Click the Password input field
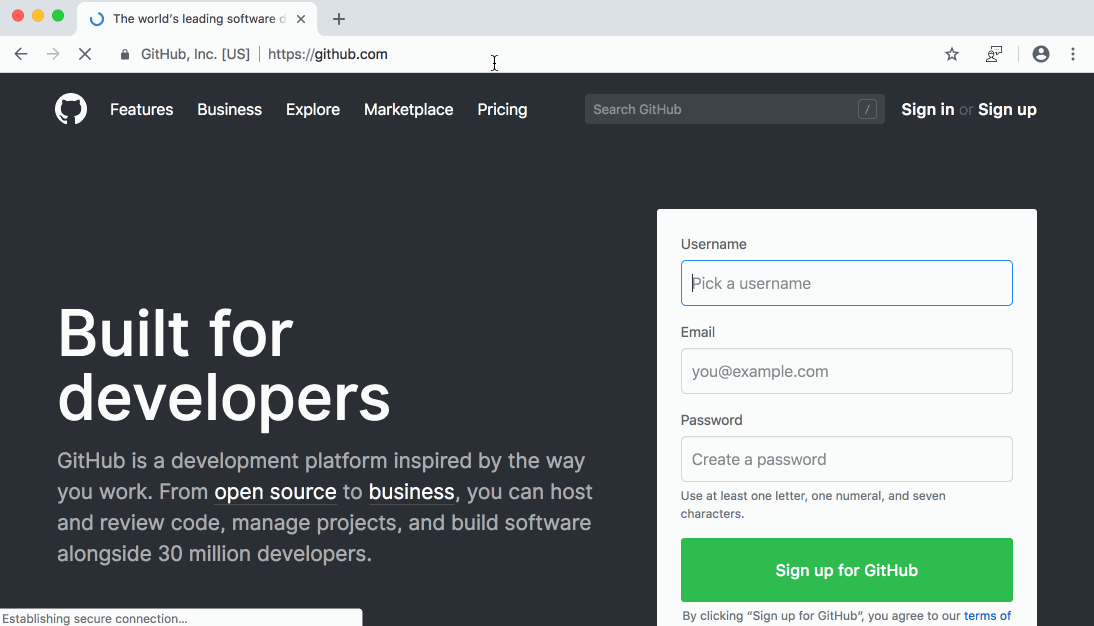Viewport: 1094px width, 626px height. (x=846, y=459)
